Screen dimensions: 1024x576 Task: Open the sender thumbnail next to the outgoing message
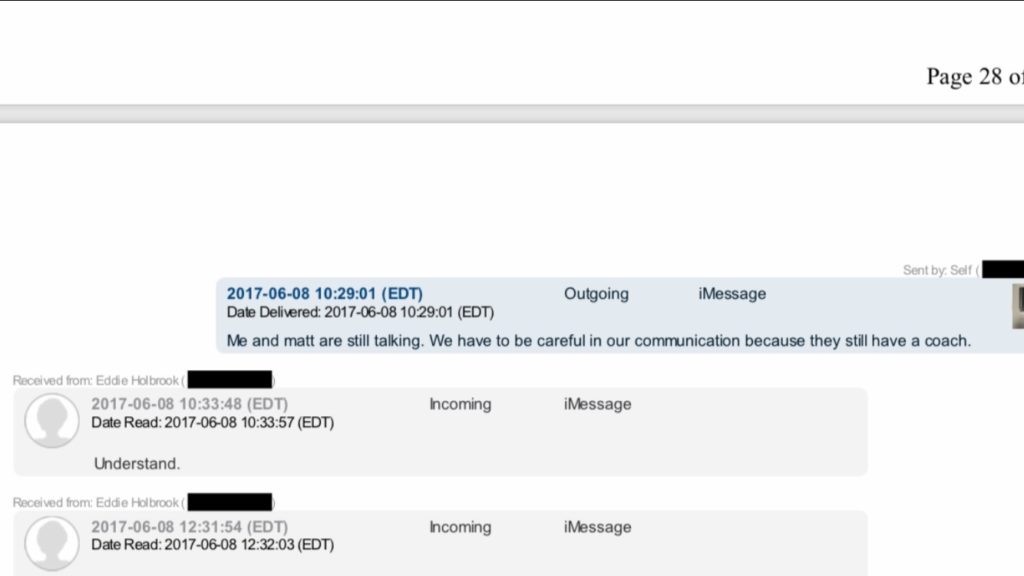pyautogui.click(x=1017, y=306)
